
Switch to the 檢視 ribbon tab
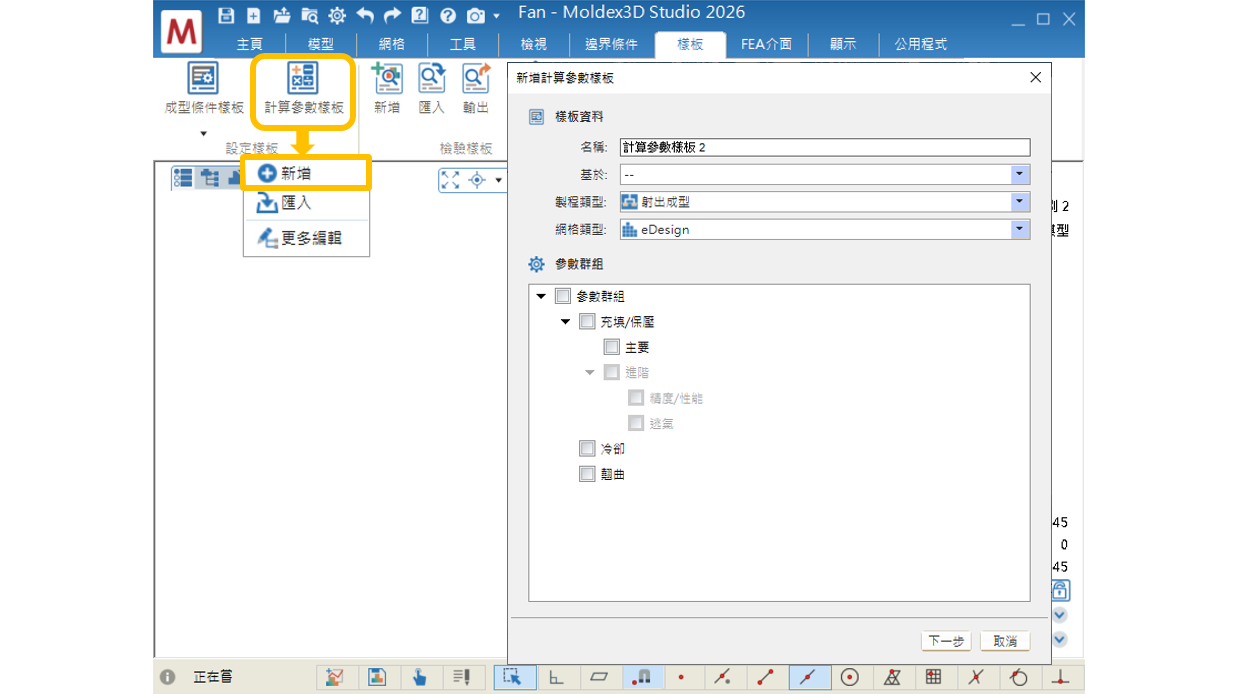[x=534, y=44]
